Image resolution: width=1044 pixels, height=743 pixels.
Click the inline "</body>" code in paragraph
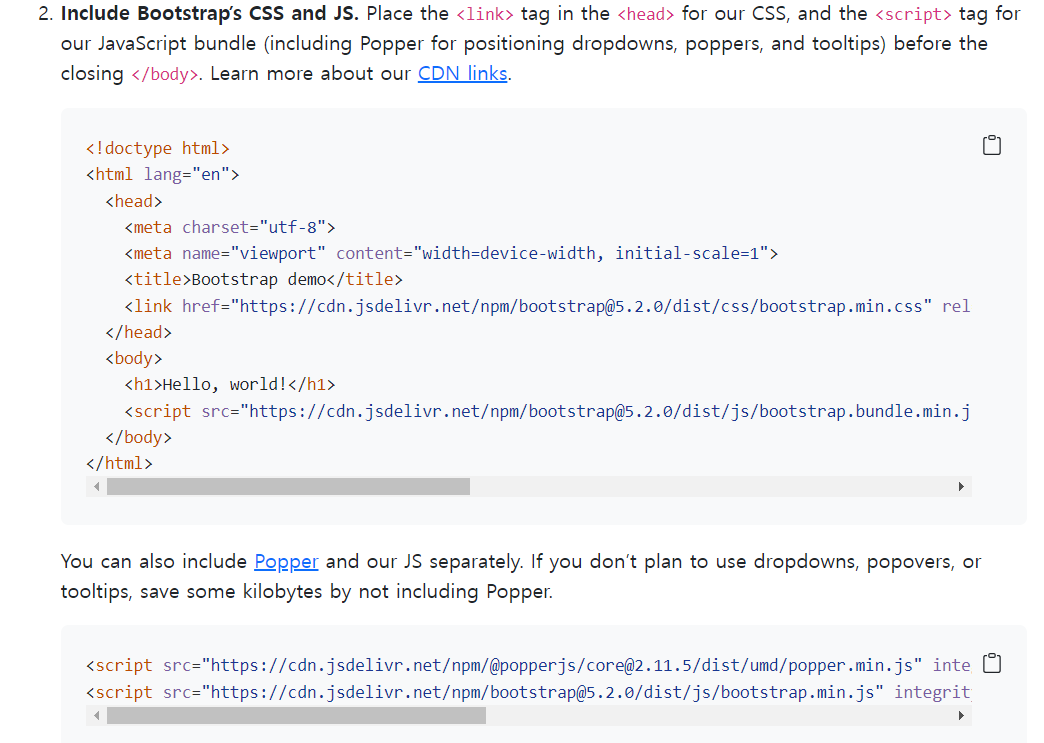point(164,74)
